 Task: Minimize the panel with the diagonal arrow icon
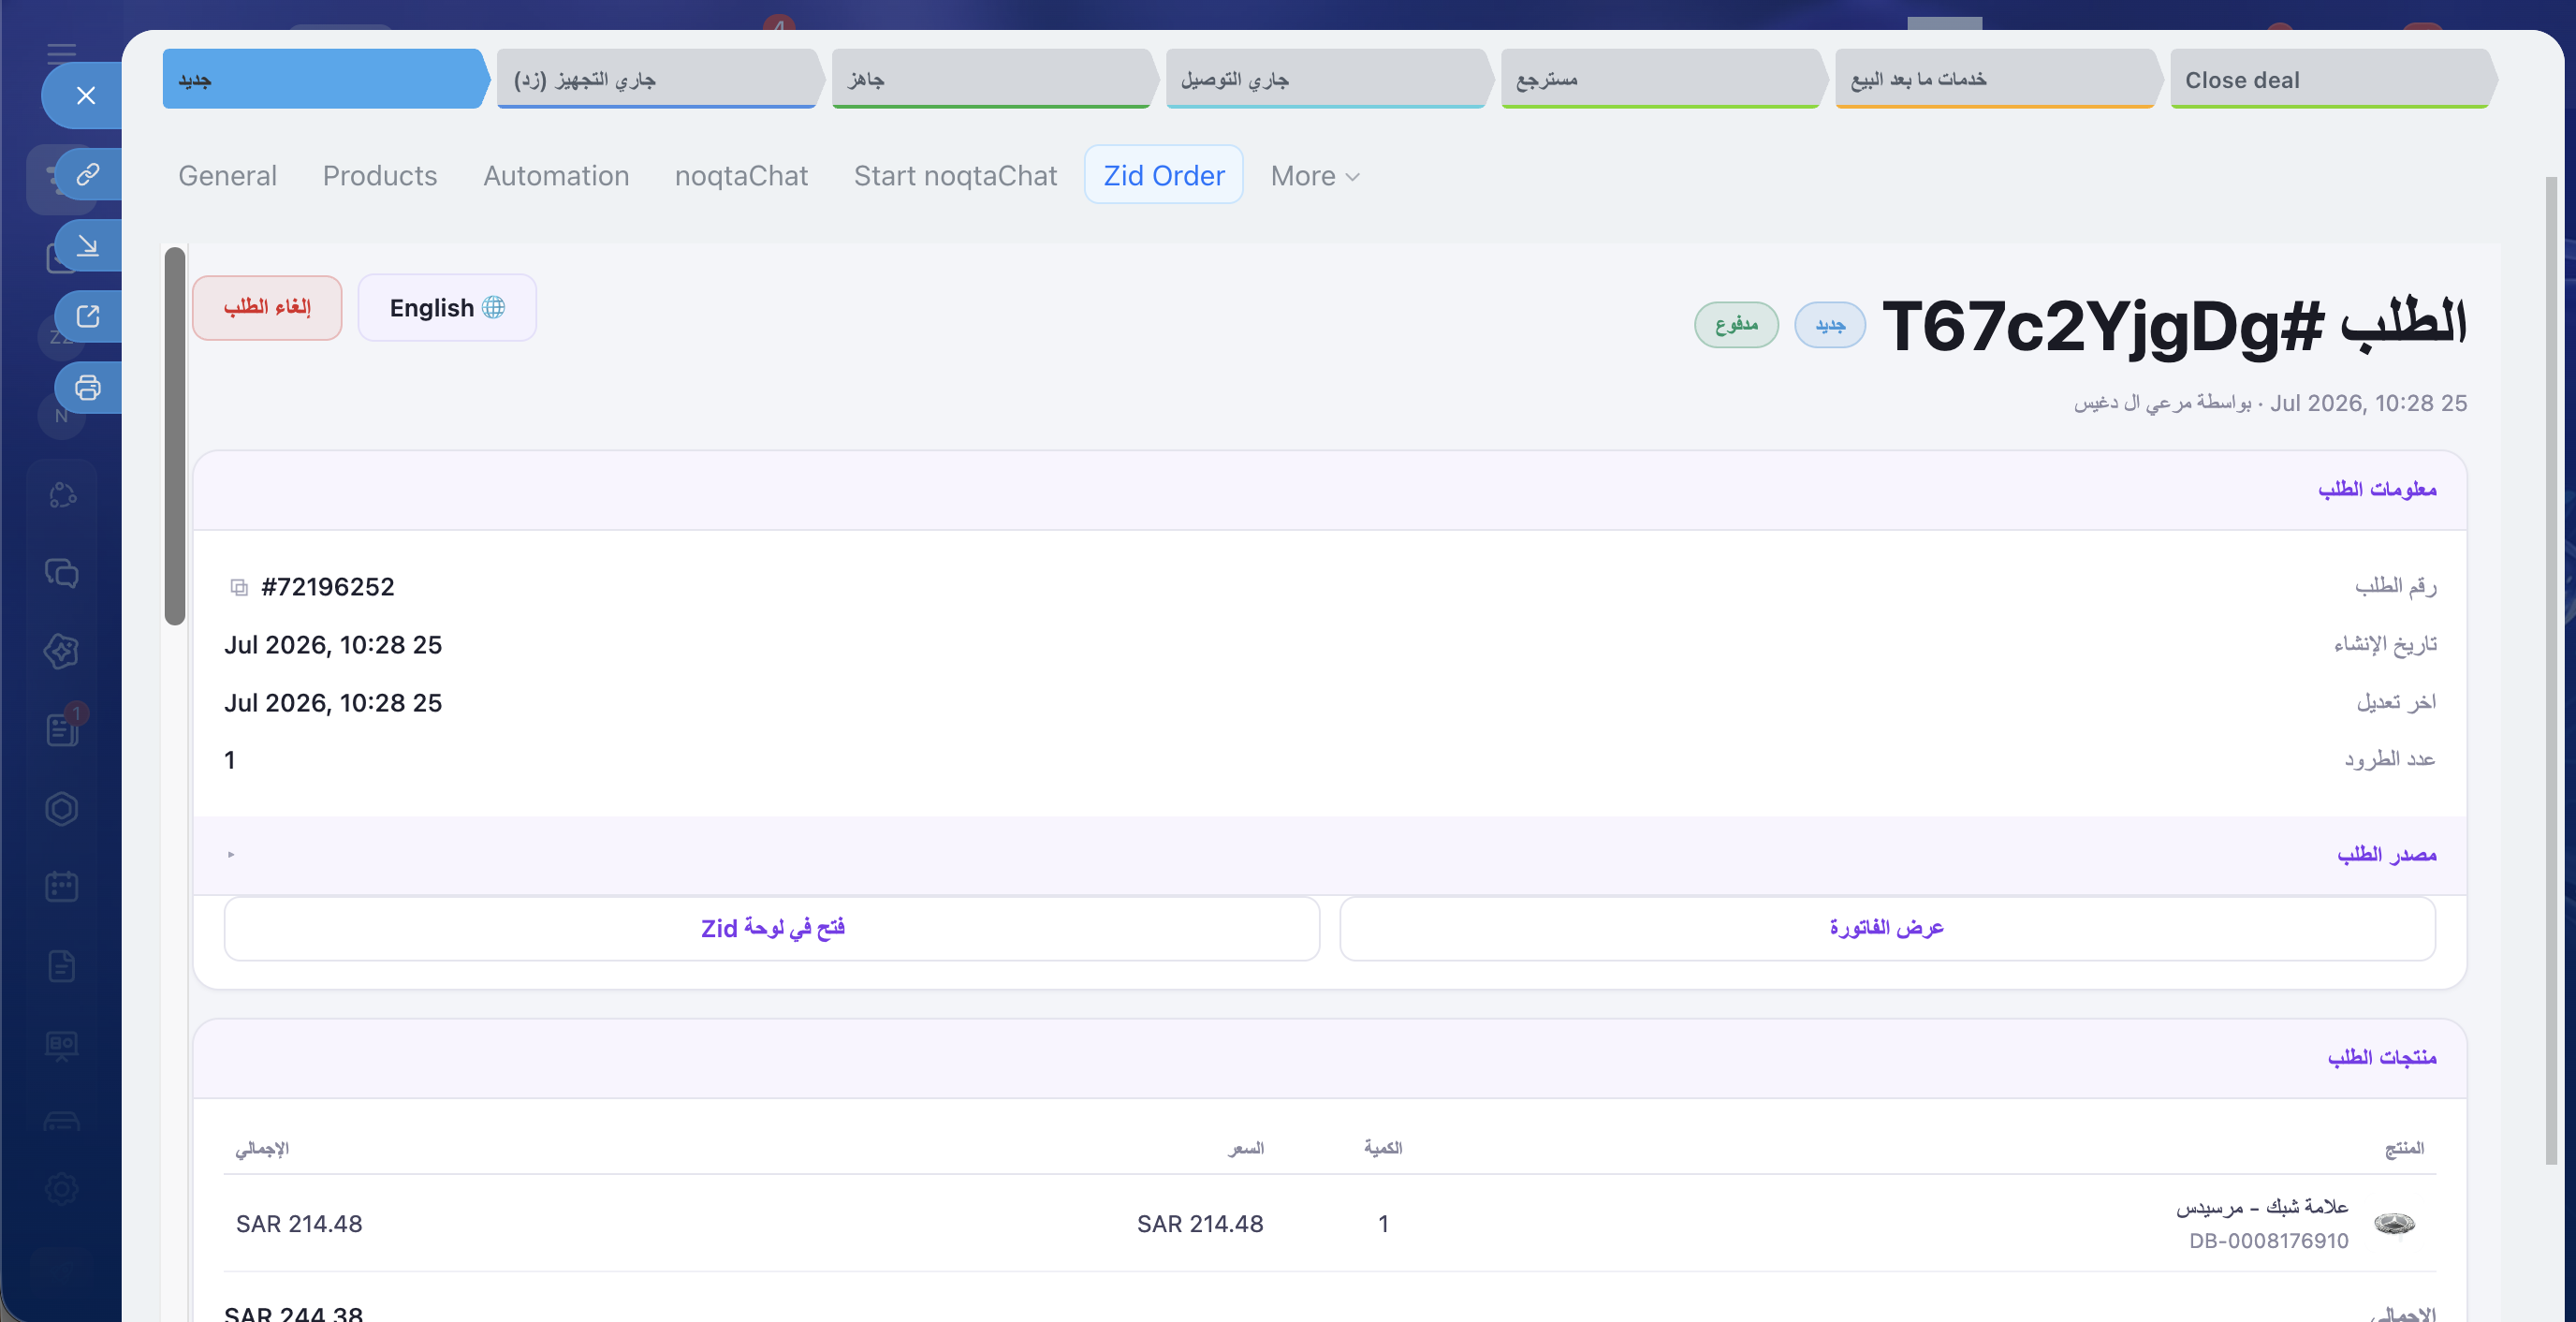(x=88, y=245)
